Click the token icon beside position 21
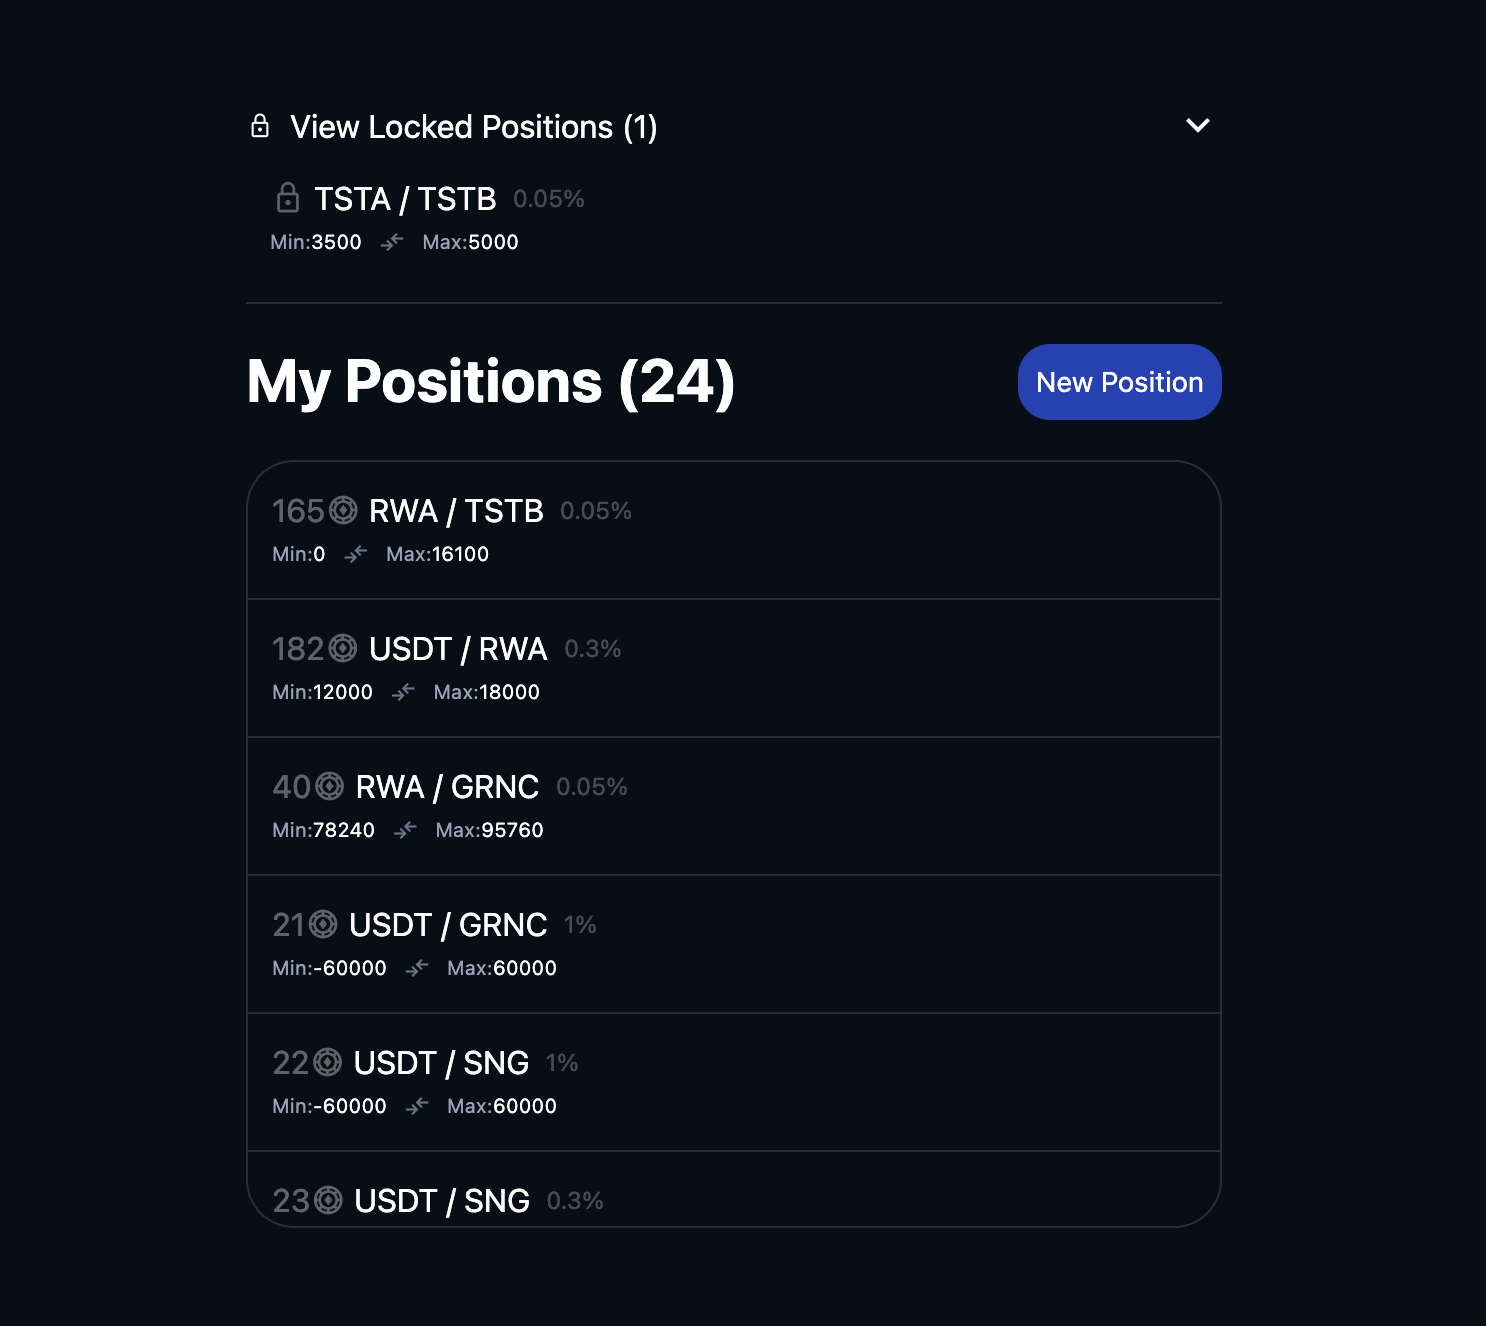The height and width of the screenshot is (1326, 1486). [323, 925]
